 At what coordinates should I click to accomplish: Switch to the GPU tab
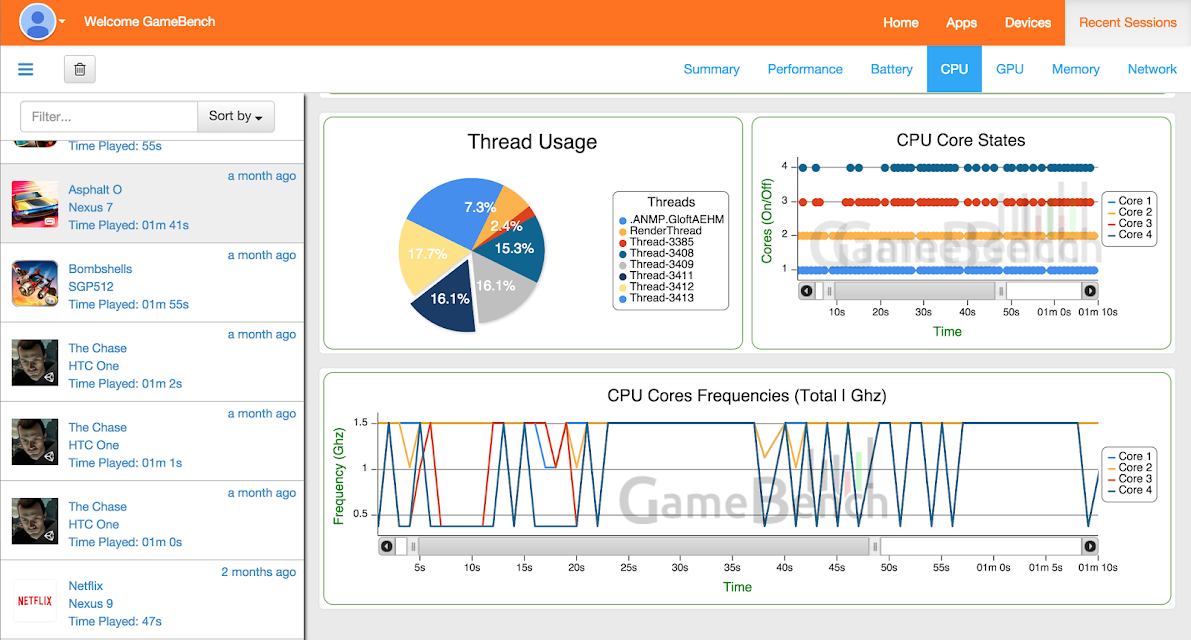tap(1009, 69)
